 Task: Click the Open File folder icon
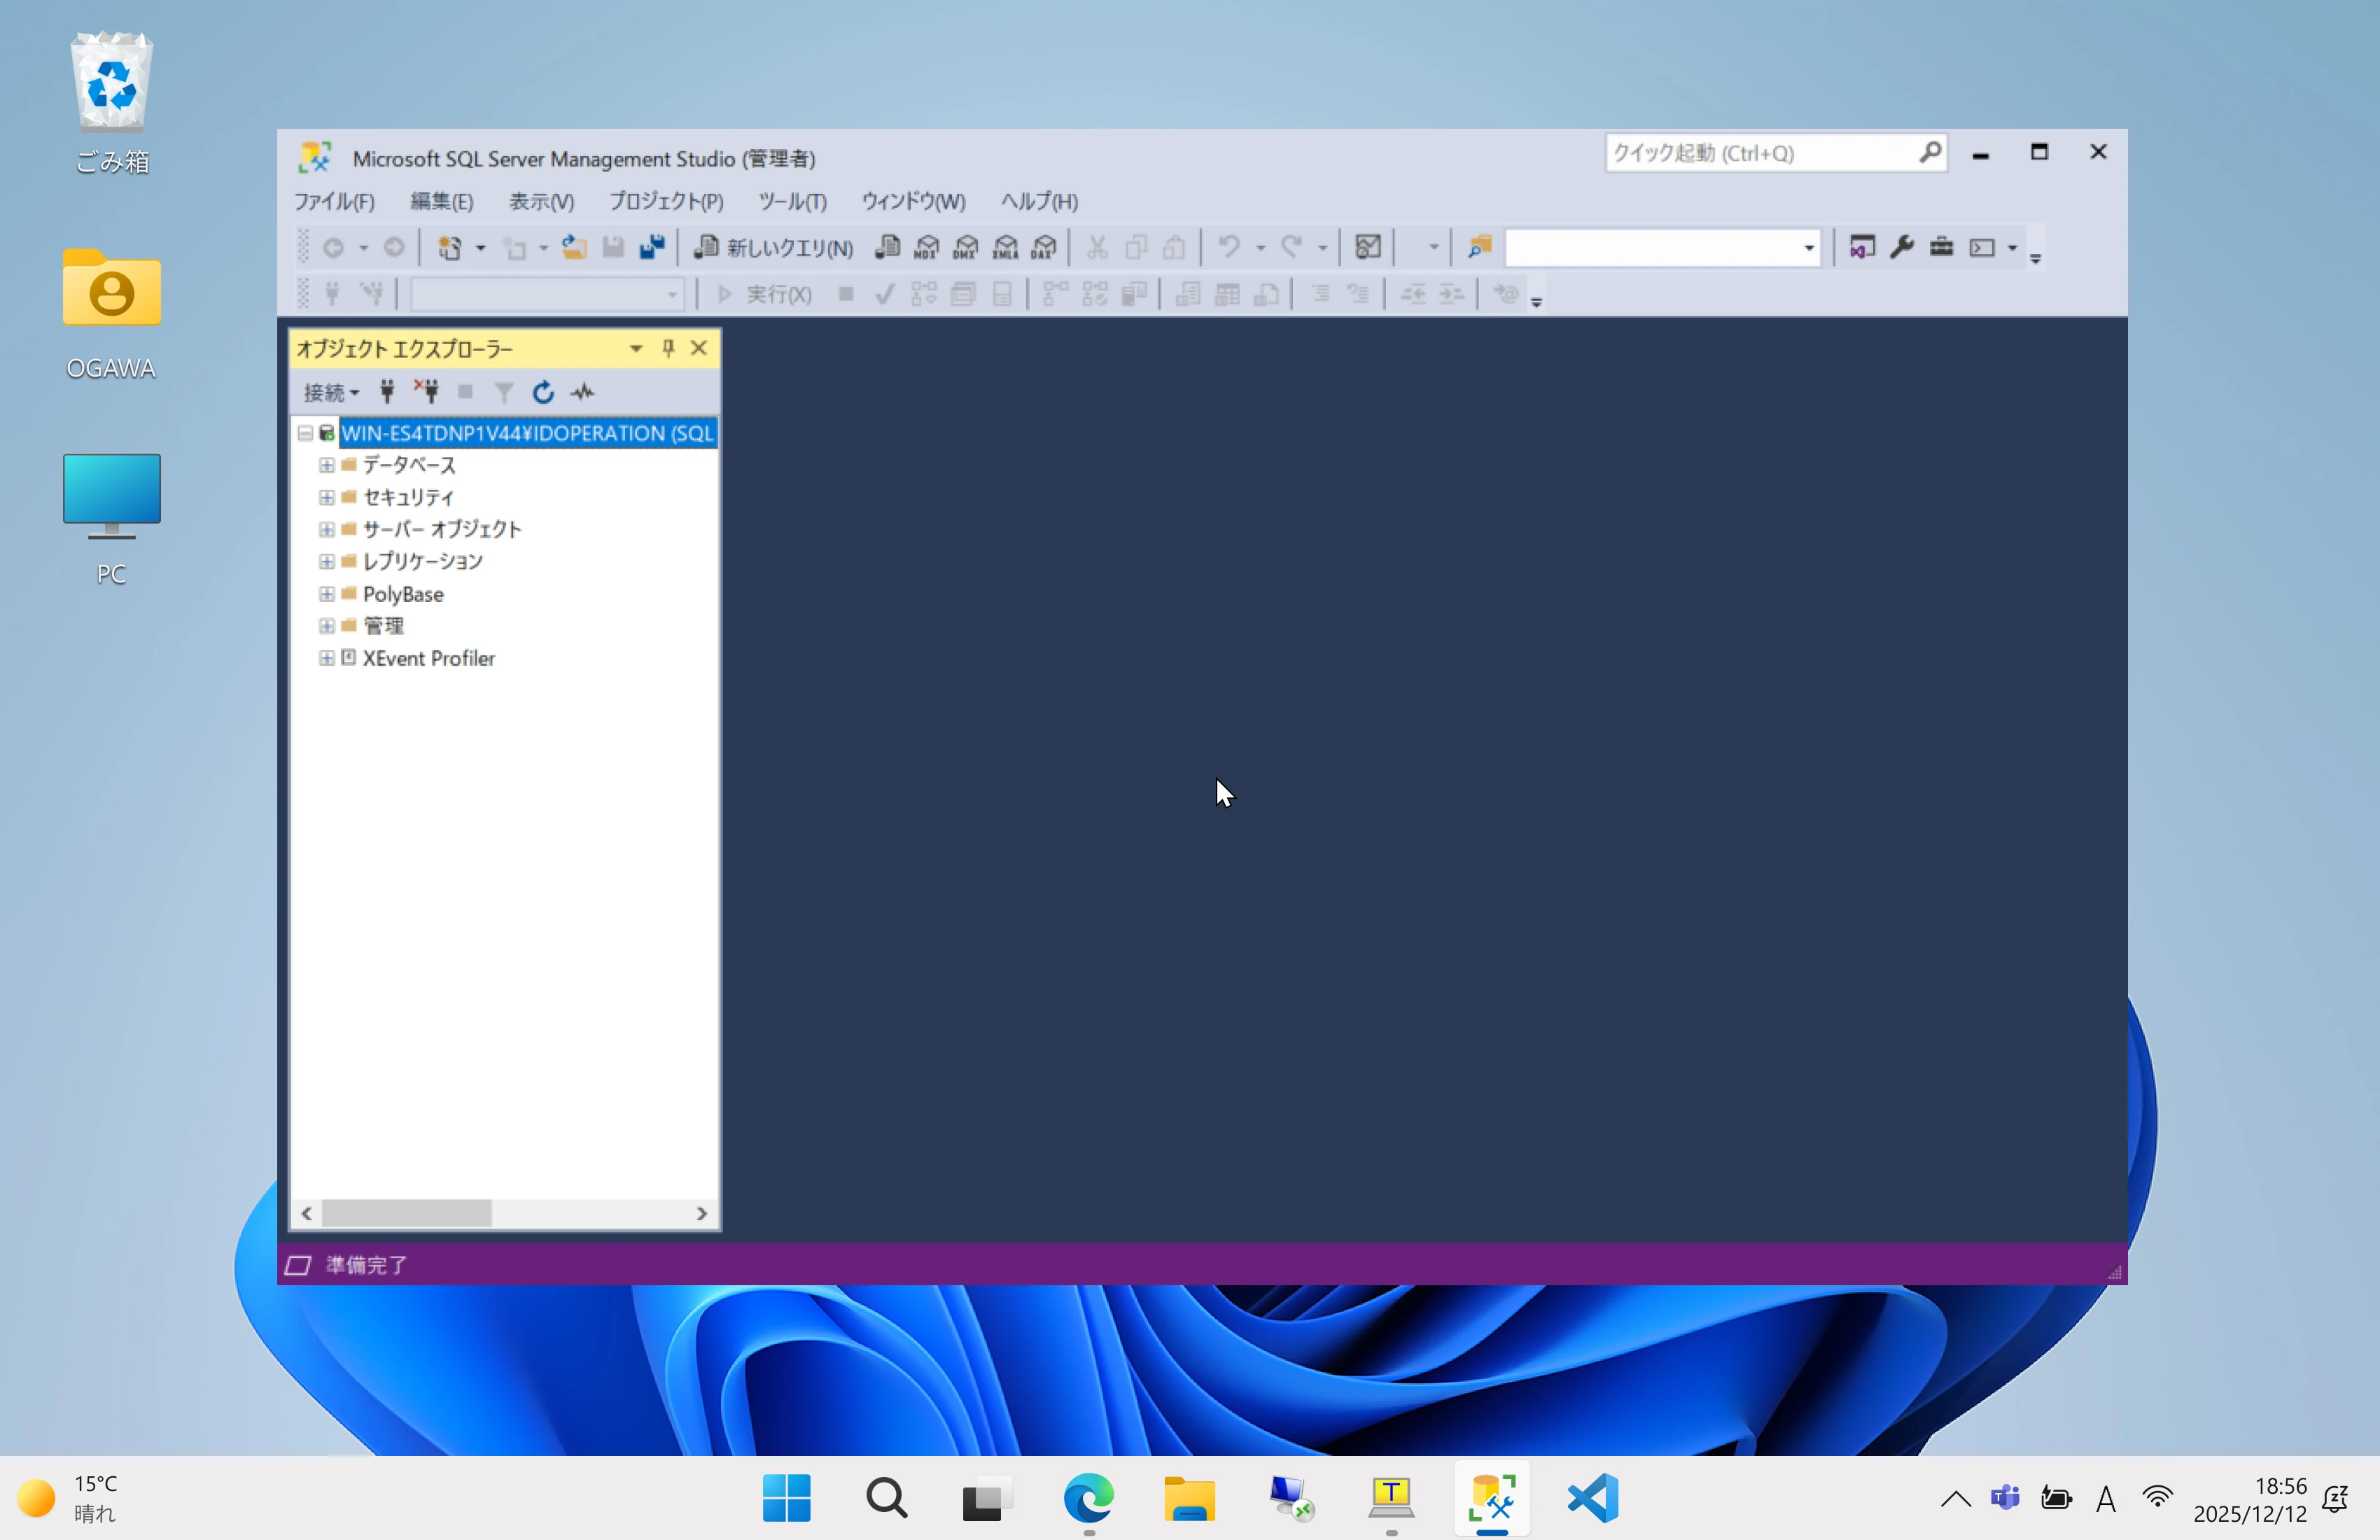[574, 247]
